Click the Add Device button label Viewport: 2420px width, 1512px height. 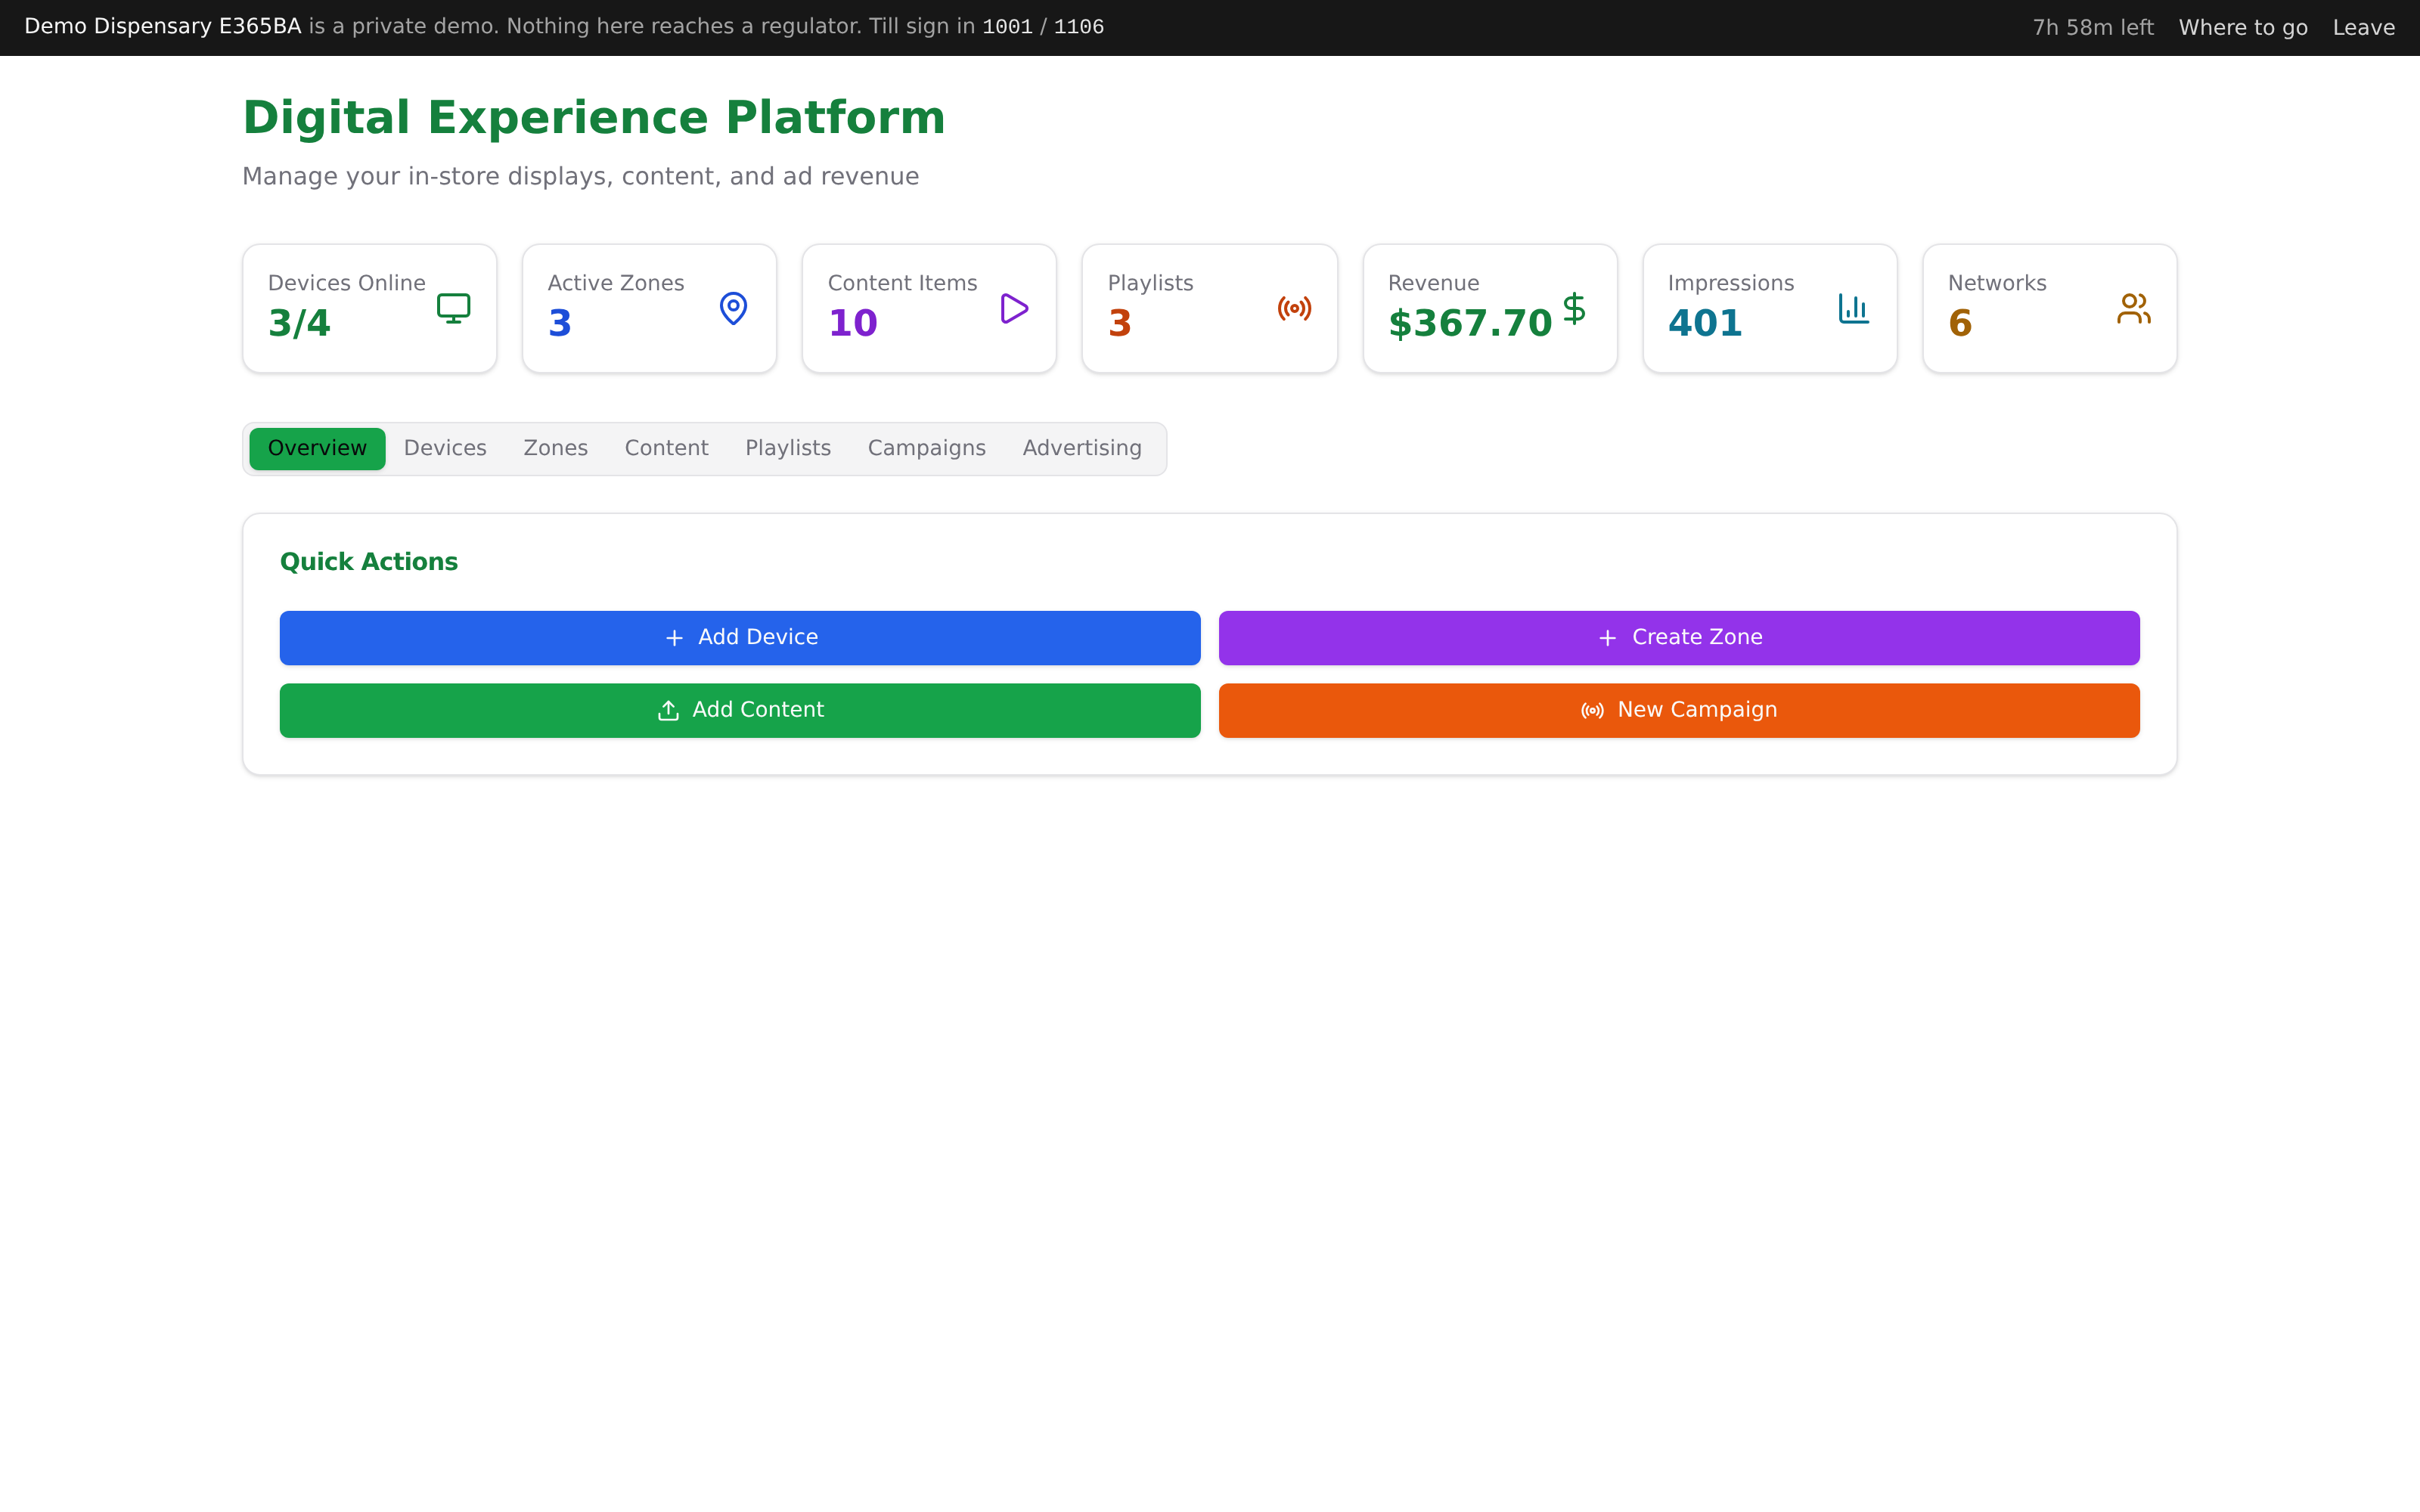tap(758, 637)
